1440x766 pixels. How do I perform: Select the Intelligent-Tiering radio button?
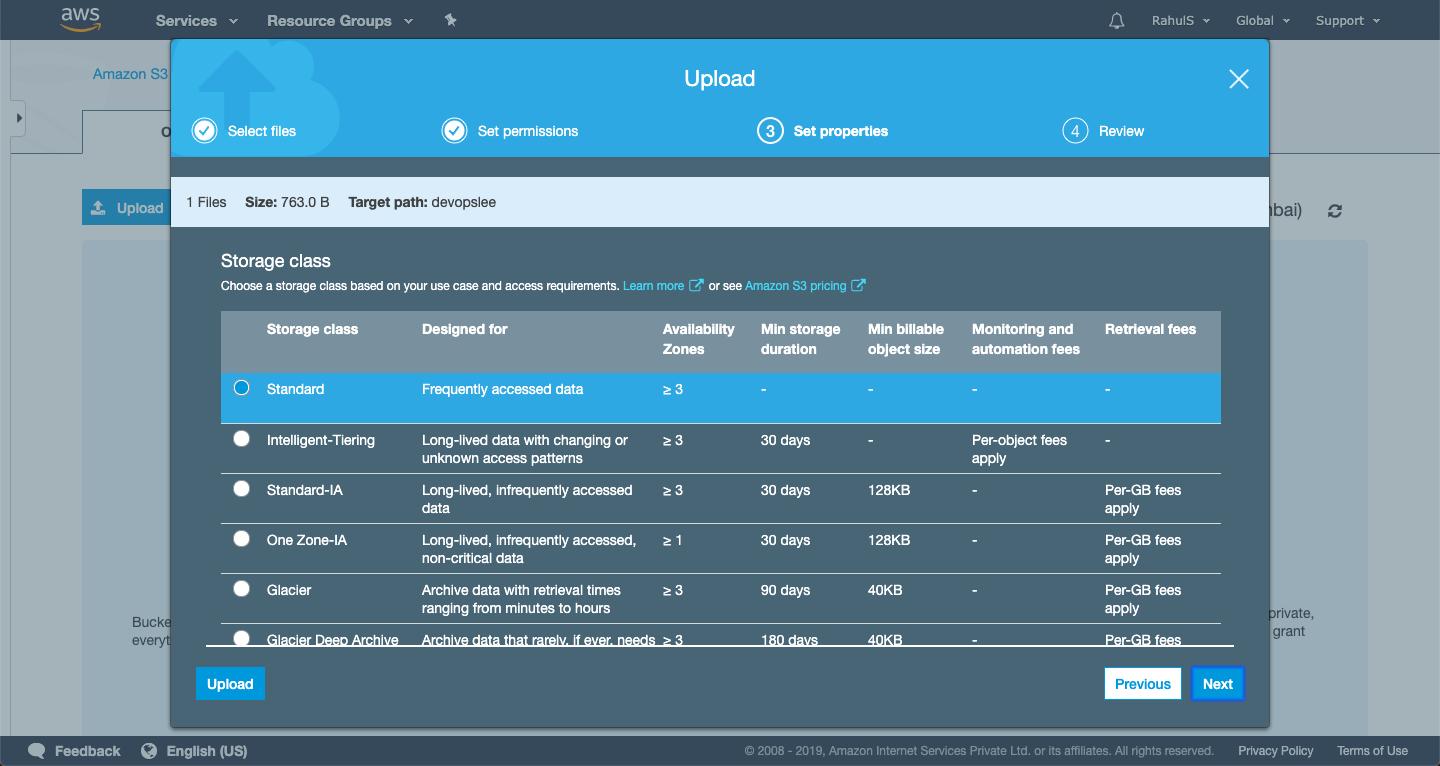point(241,439)
